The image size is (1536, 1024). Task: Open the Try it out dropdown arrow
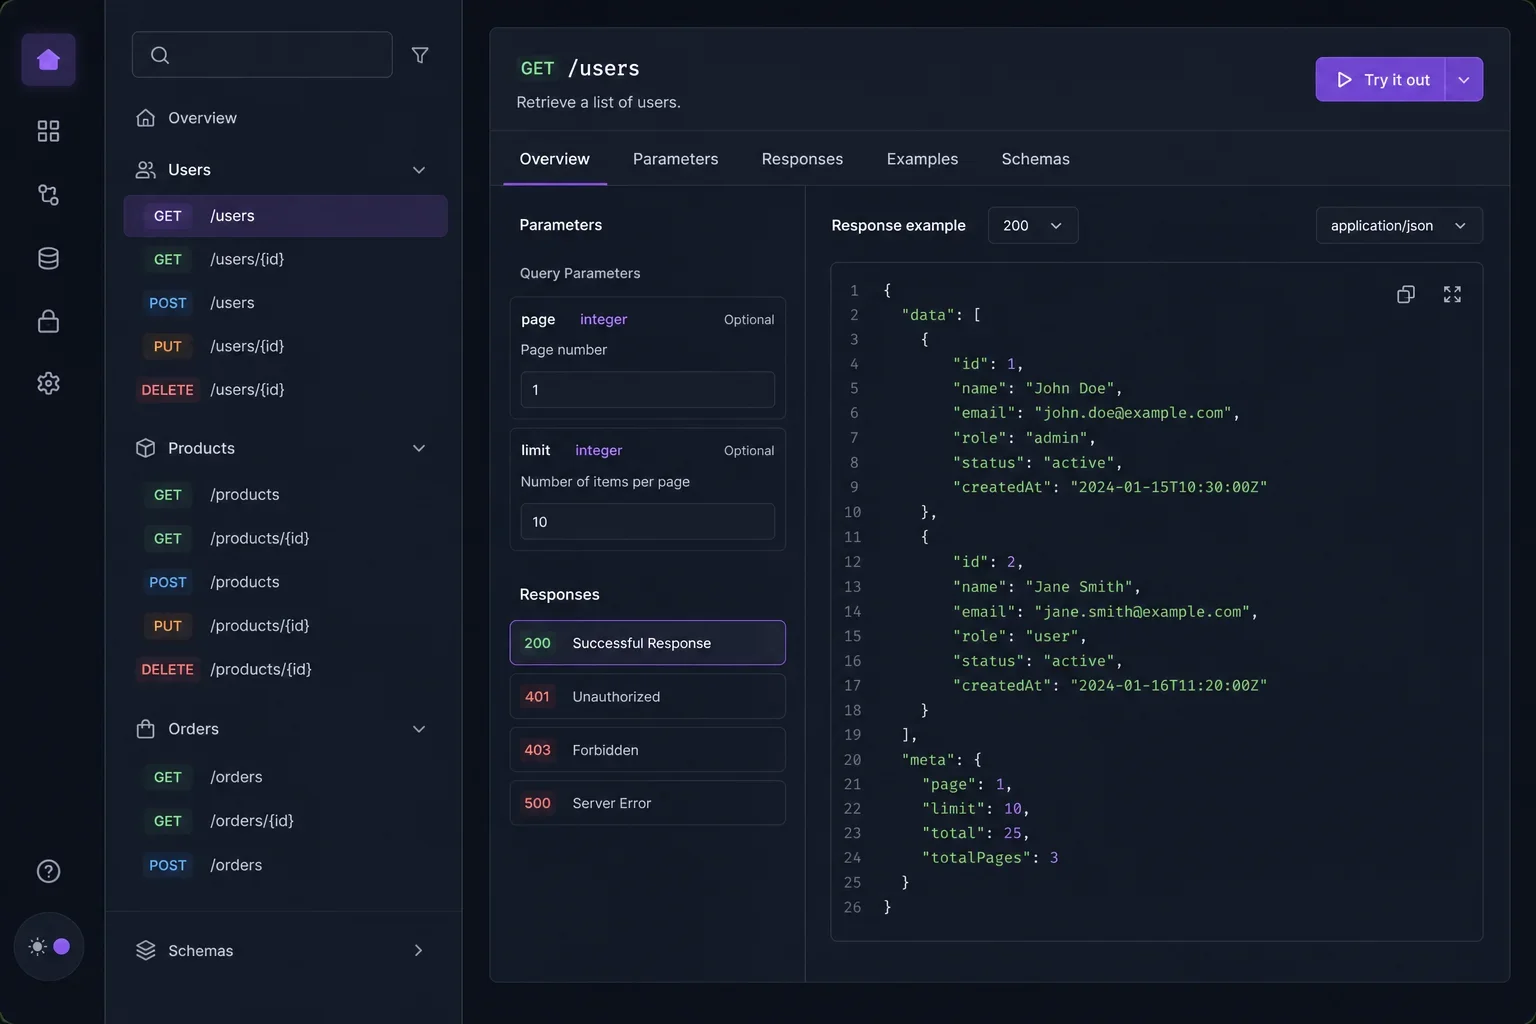1464,80
